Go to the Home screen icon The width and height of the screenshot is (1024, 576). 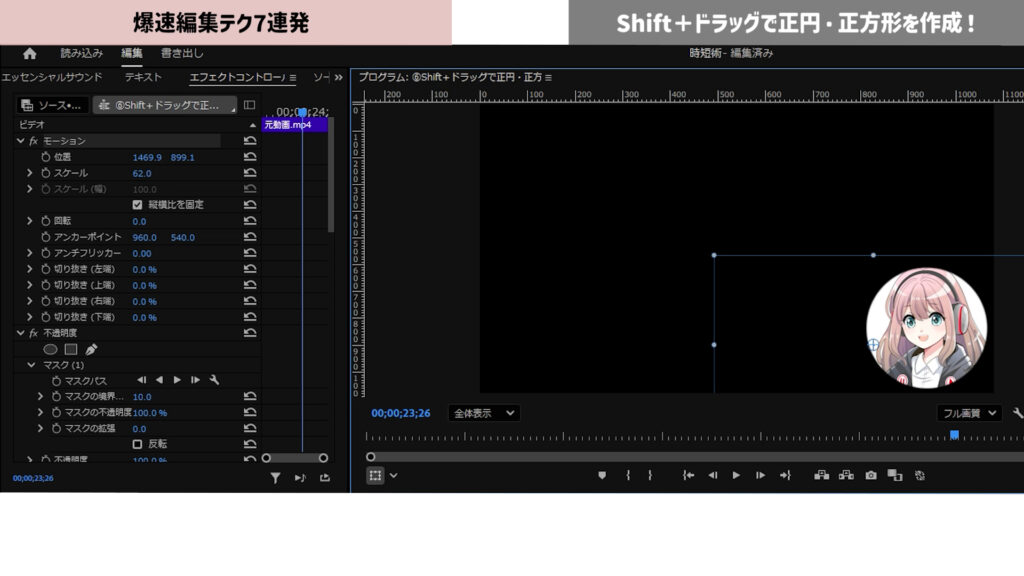[x=29, y=54]
